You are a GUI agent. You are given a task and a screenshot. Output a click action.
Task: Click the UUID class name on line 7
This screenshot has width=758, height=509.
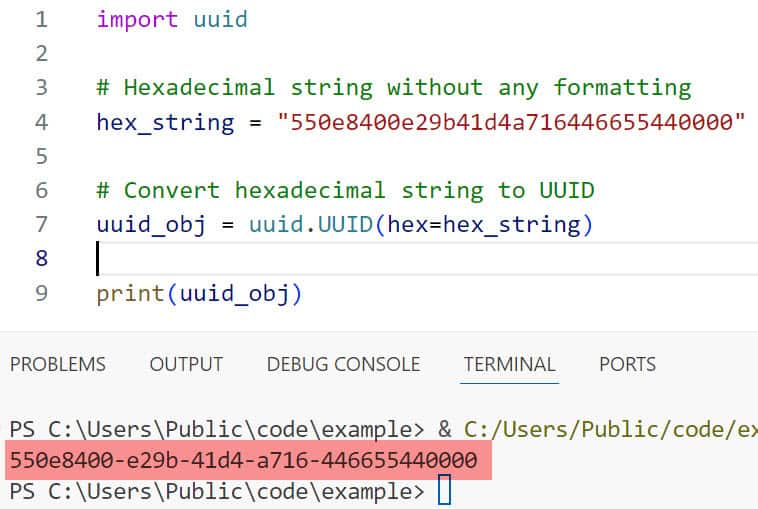(x=344, y=225)
